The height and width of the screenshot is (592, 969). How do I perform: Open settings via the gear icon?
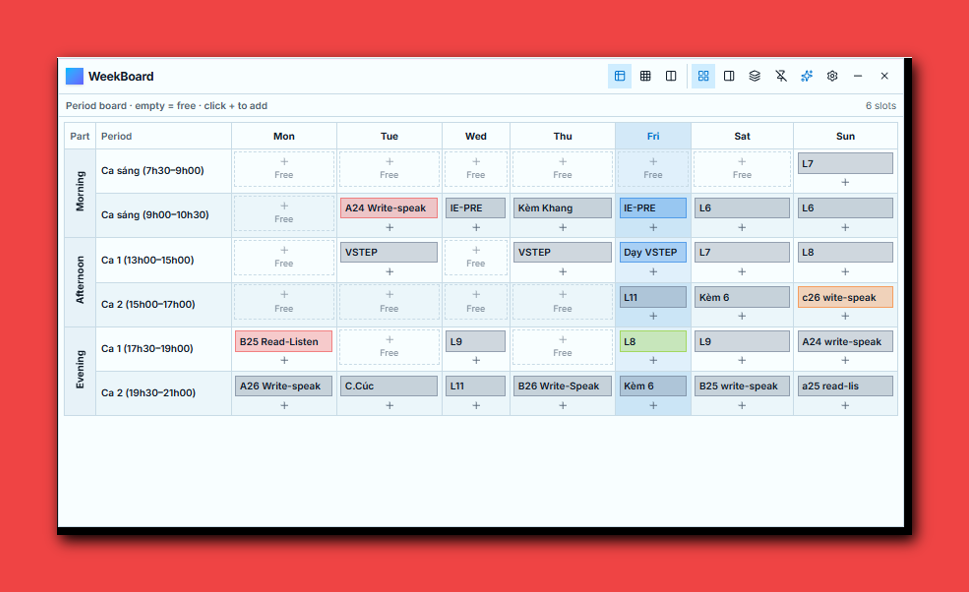click(x=832, y=76)
